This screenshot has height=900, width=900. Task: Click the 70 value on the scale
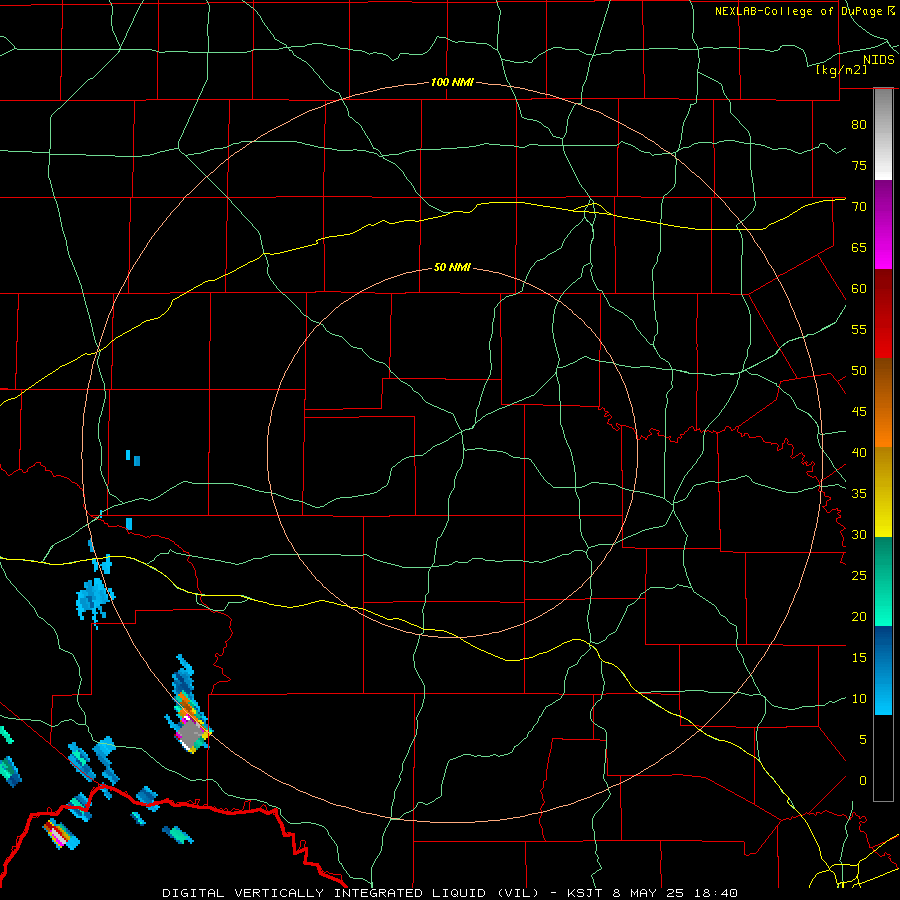point(859,207)
